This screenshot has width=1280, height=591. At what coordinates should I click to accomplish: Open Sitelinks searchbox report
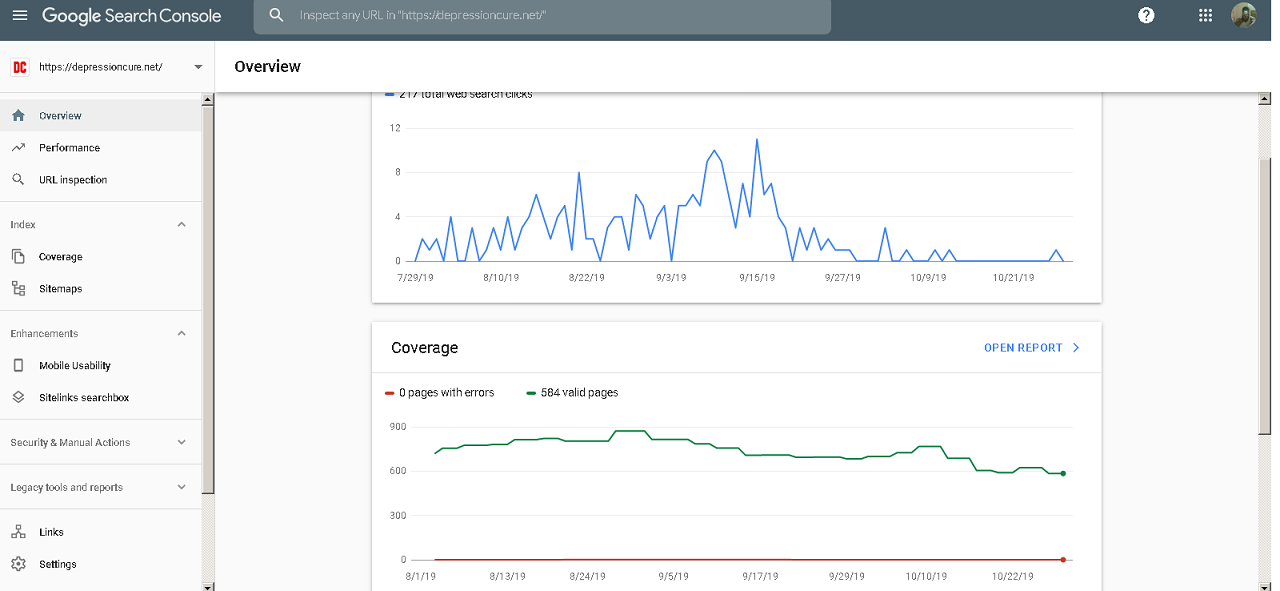click(100, 398)
